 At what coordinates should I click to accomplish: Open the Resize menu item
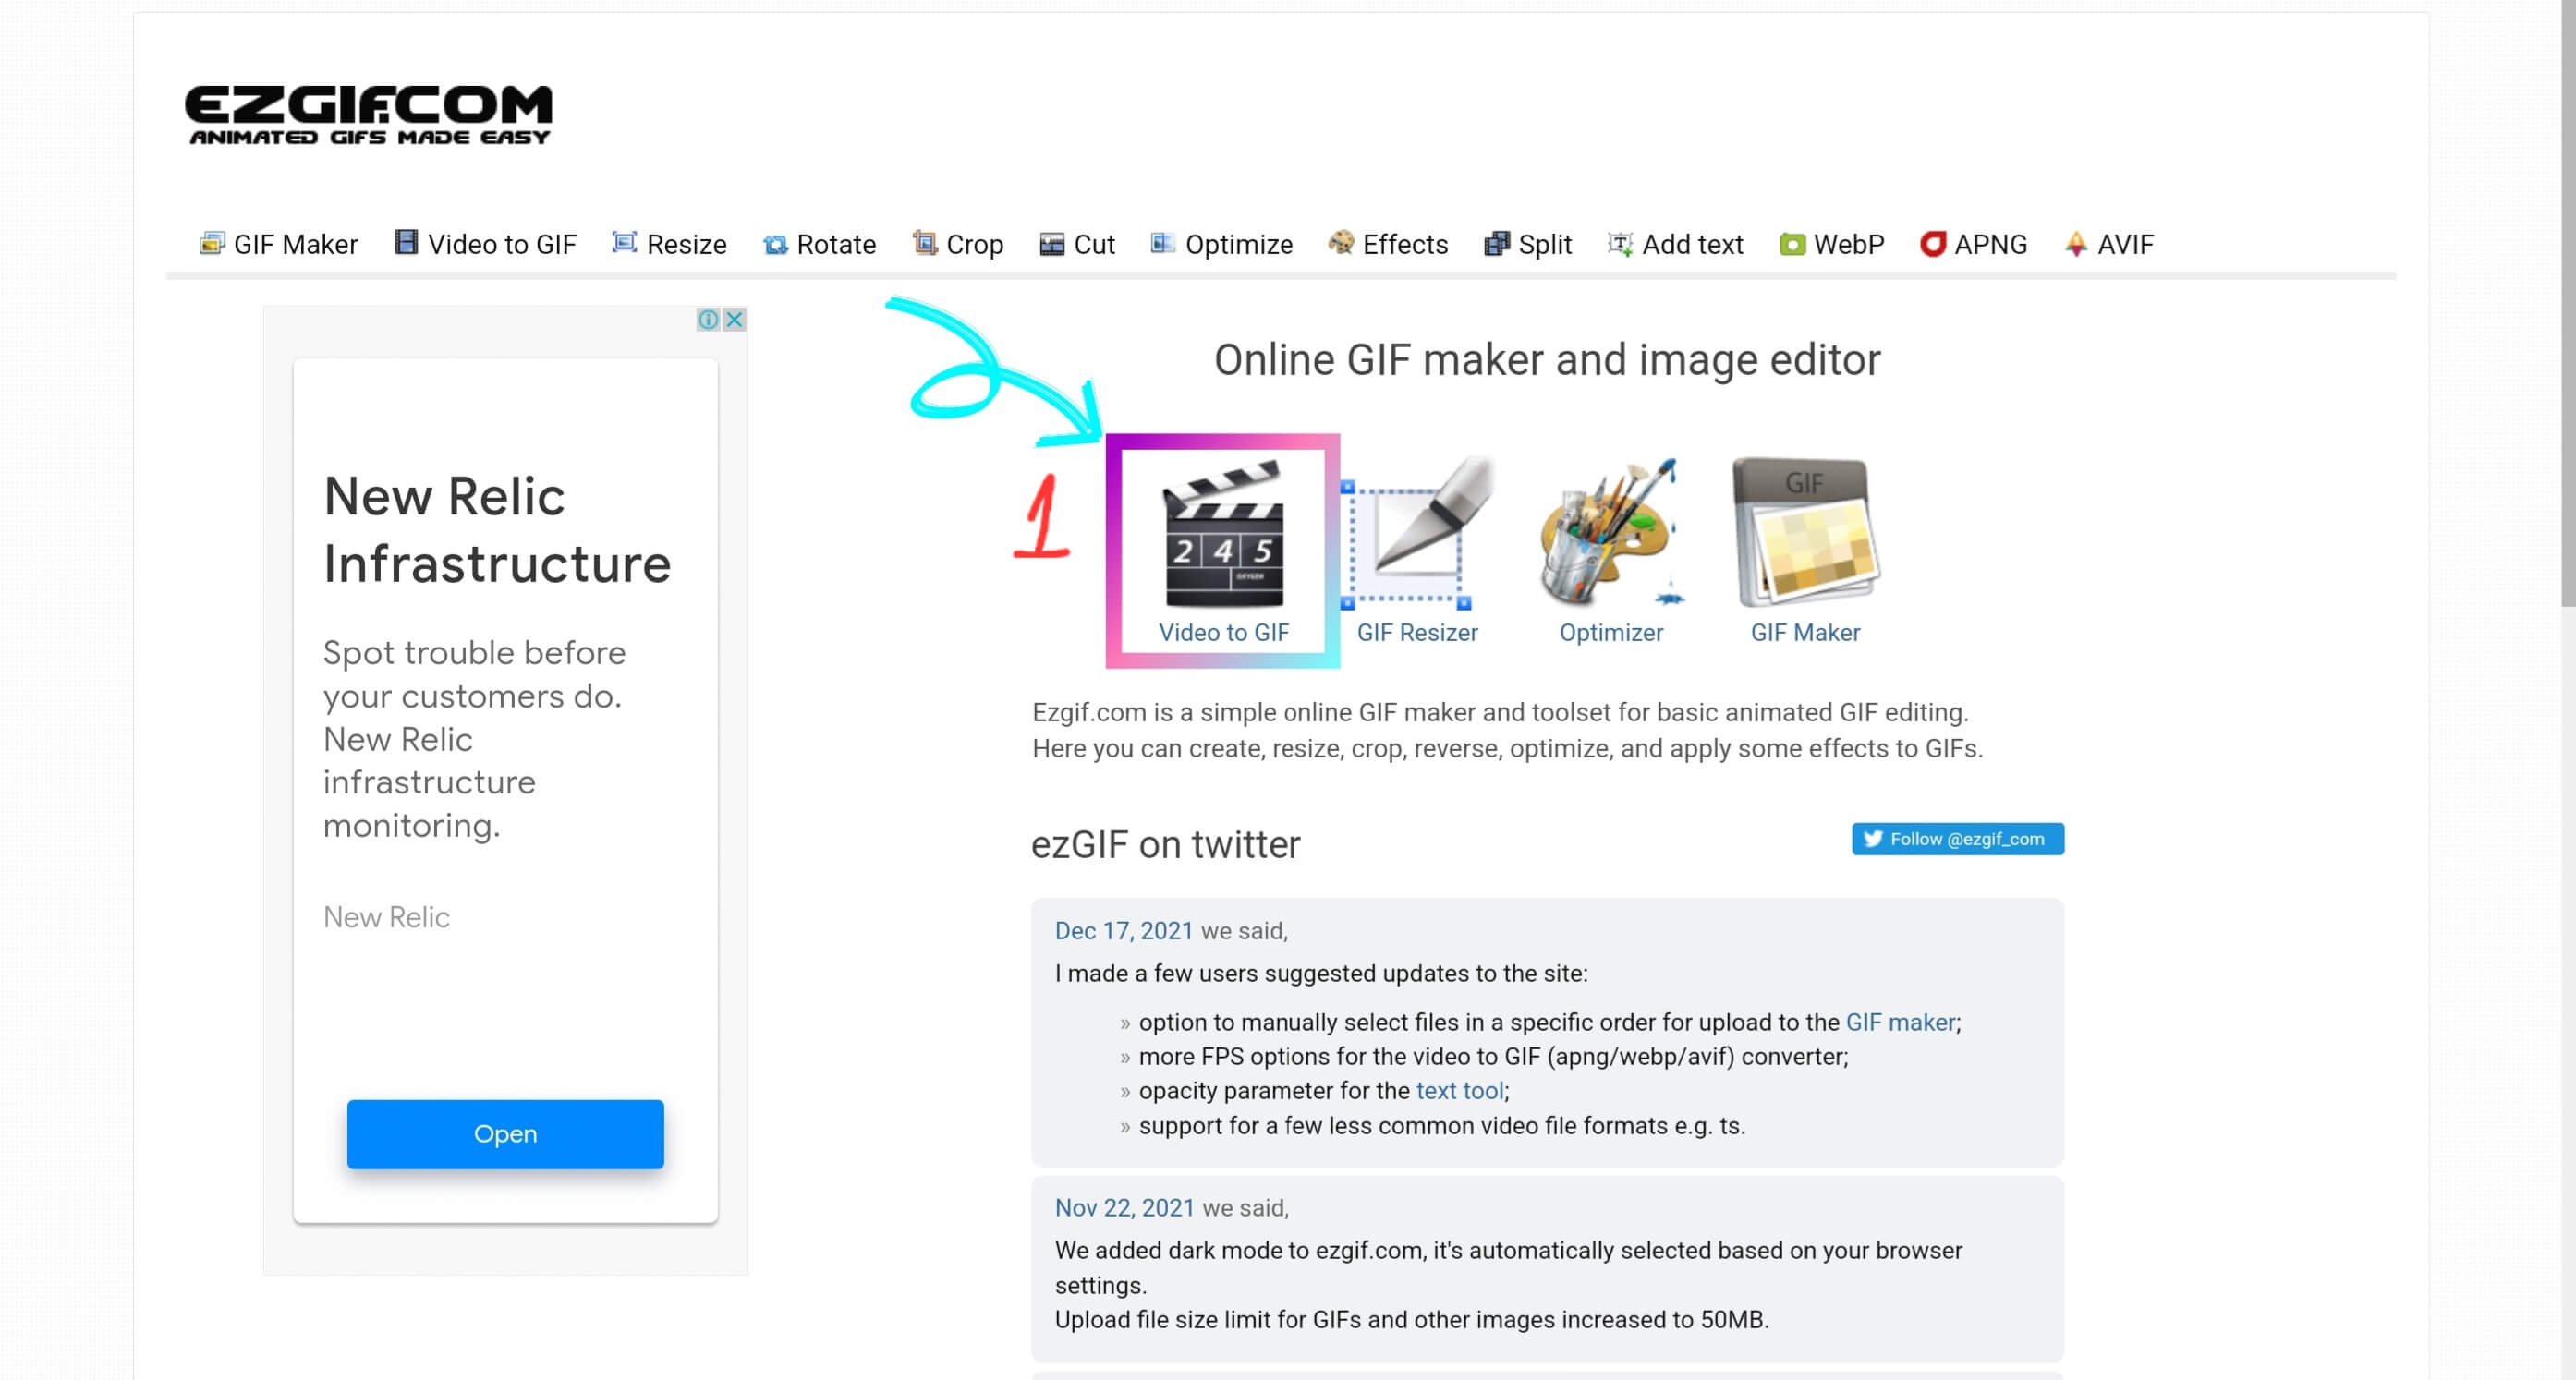622,243
